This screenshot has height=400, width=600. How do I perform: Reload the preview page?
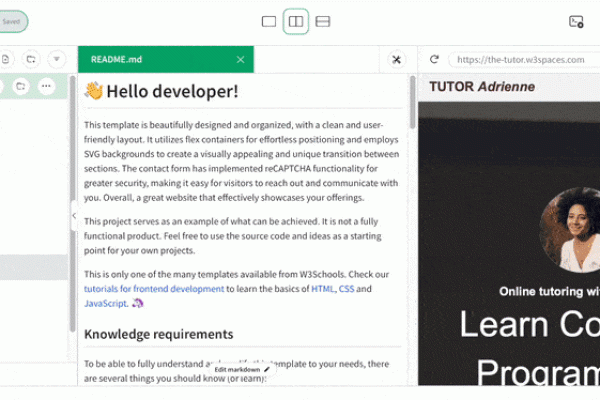coord(434,60)
